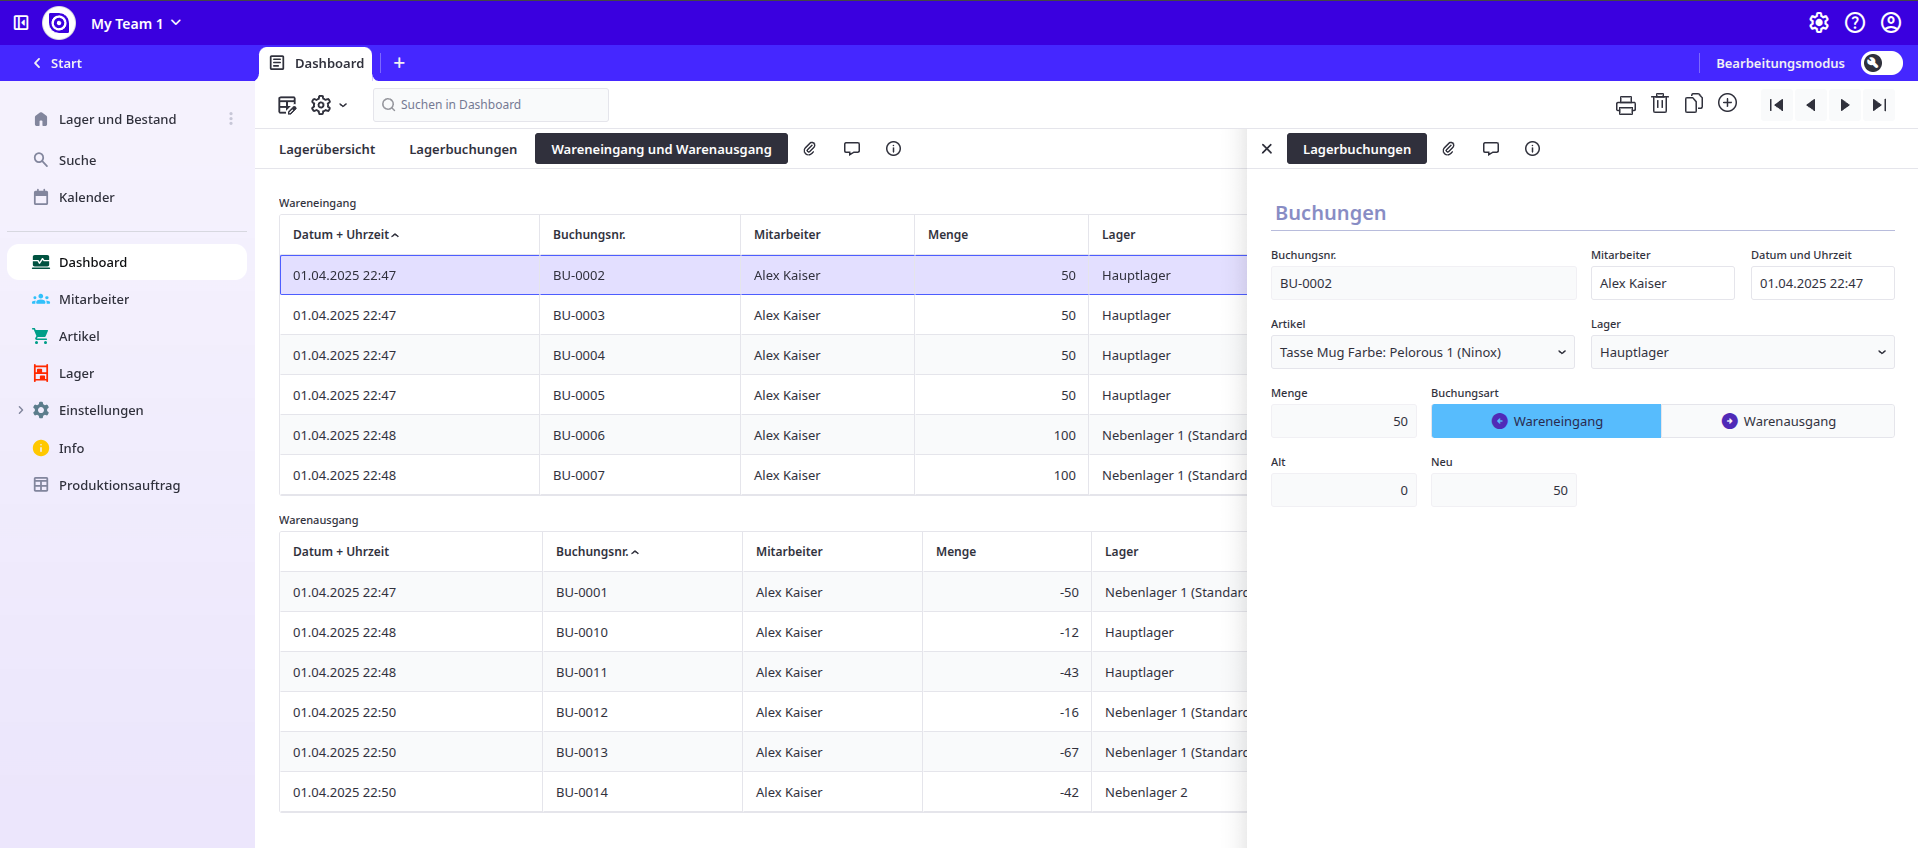Add a new record with plus circle icon
The width and height of the screenshot is (1918, 848).
click(1727, 104)
